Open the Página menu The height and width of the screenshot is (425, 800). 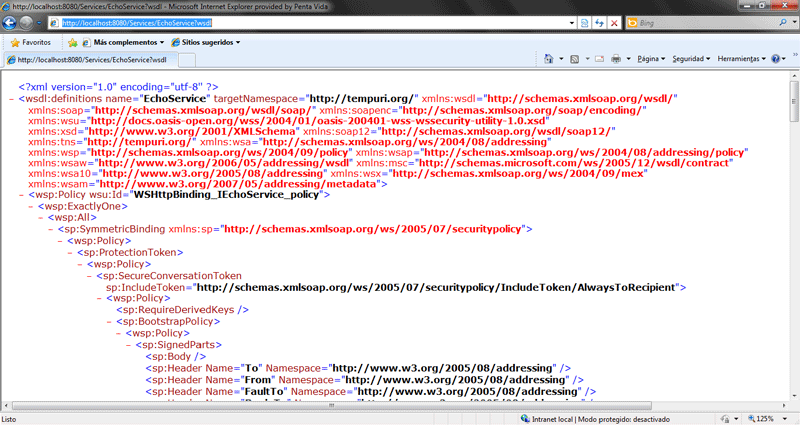coord(651,59)
